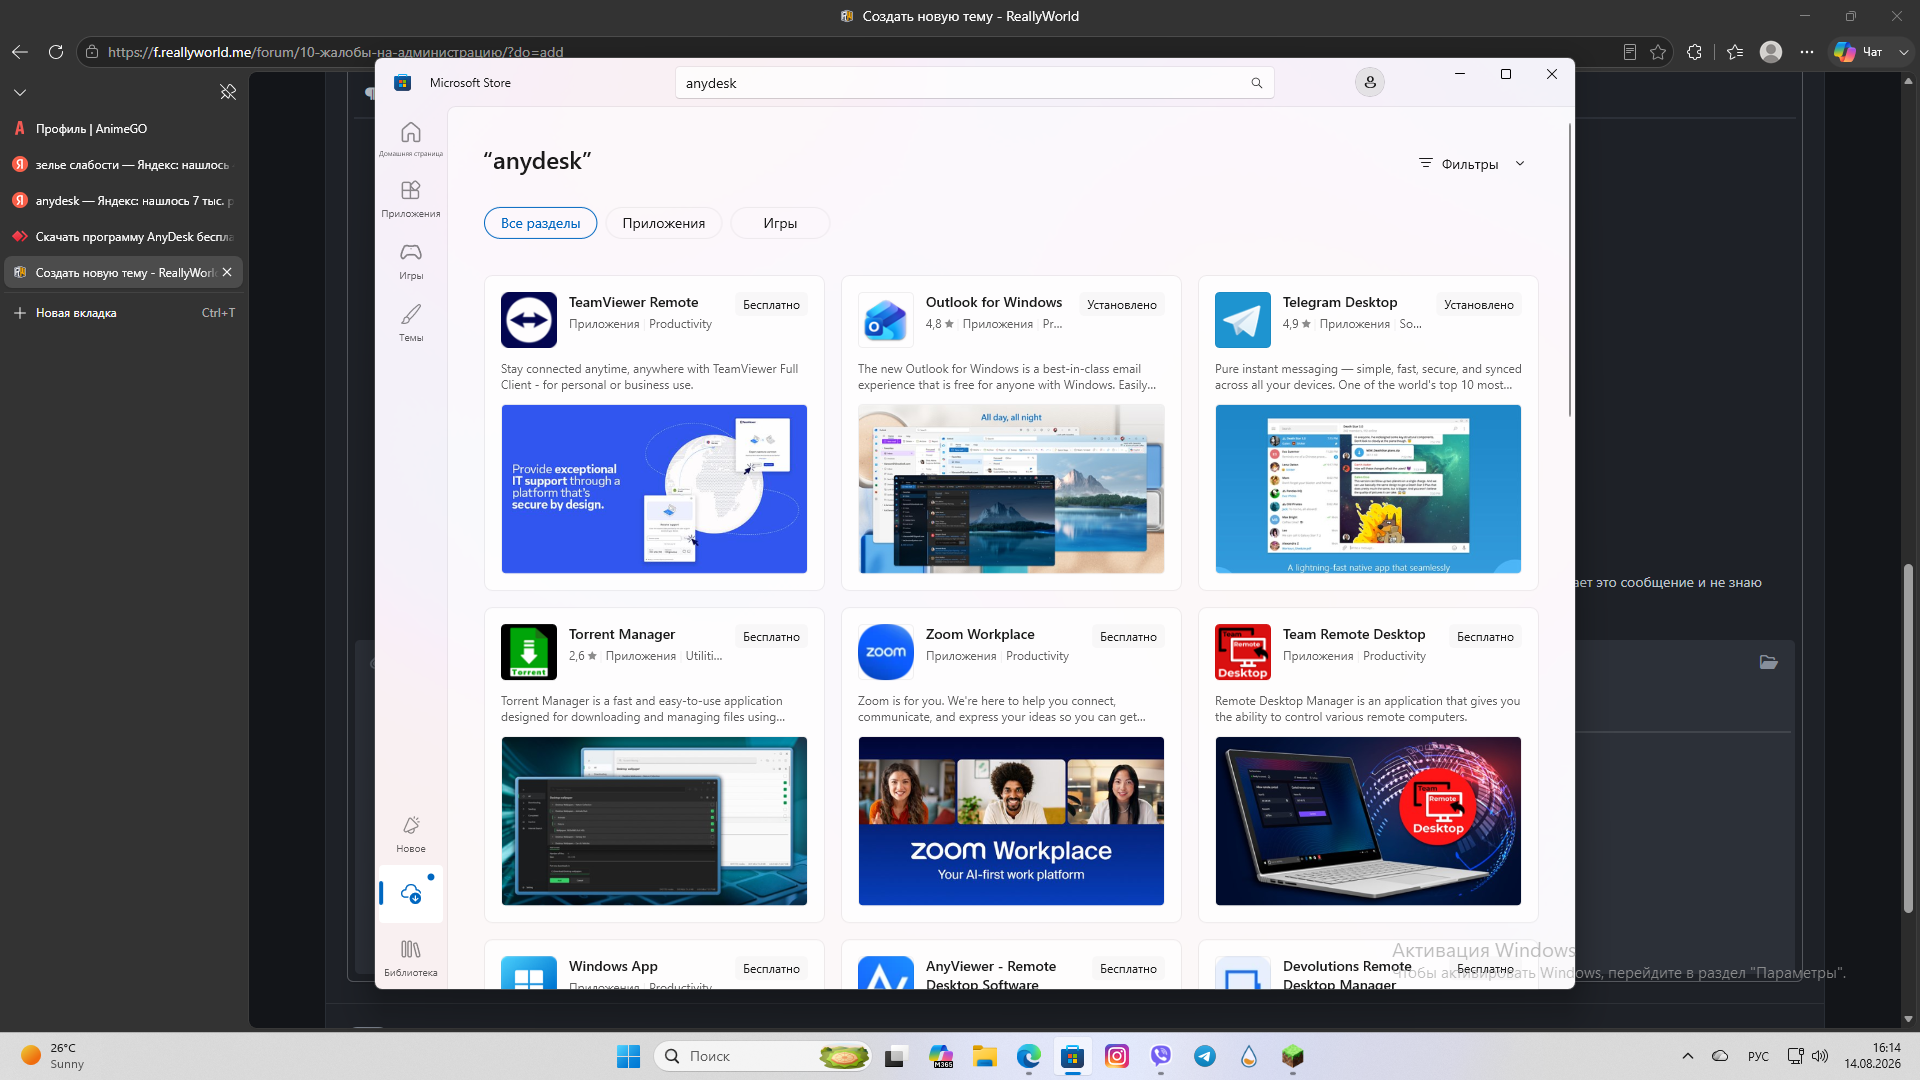Open the Apps section in Store sidebar
The height and width of the screenshot is (1080, 1920).
pyautogui.click(x=411, y=198)
